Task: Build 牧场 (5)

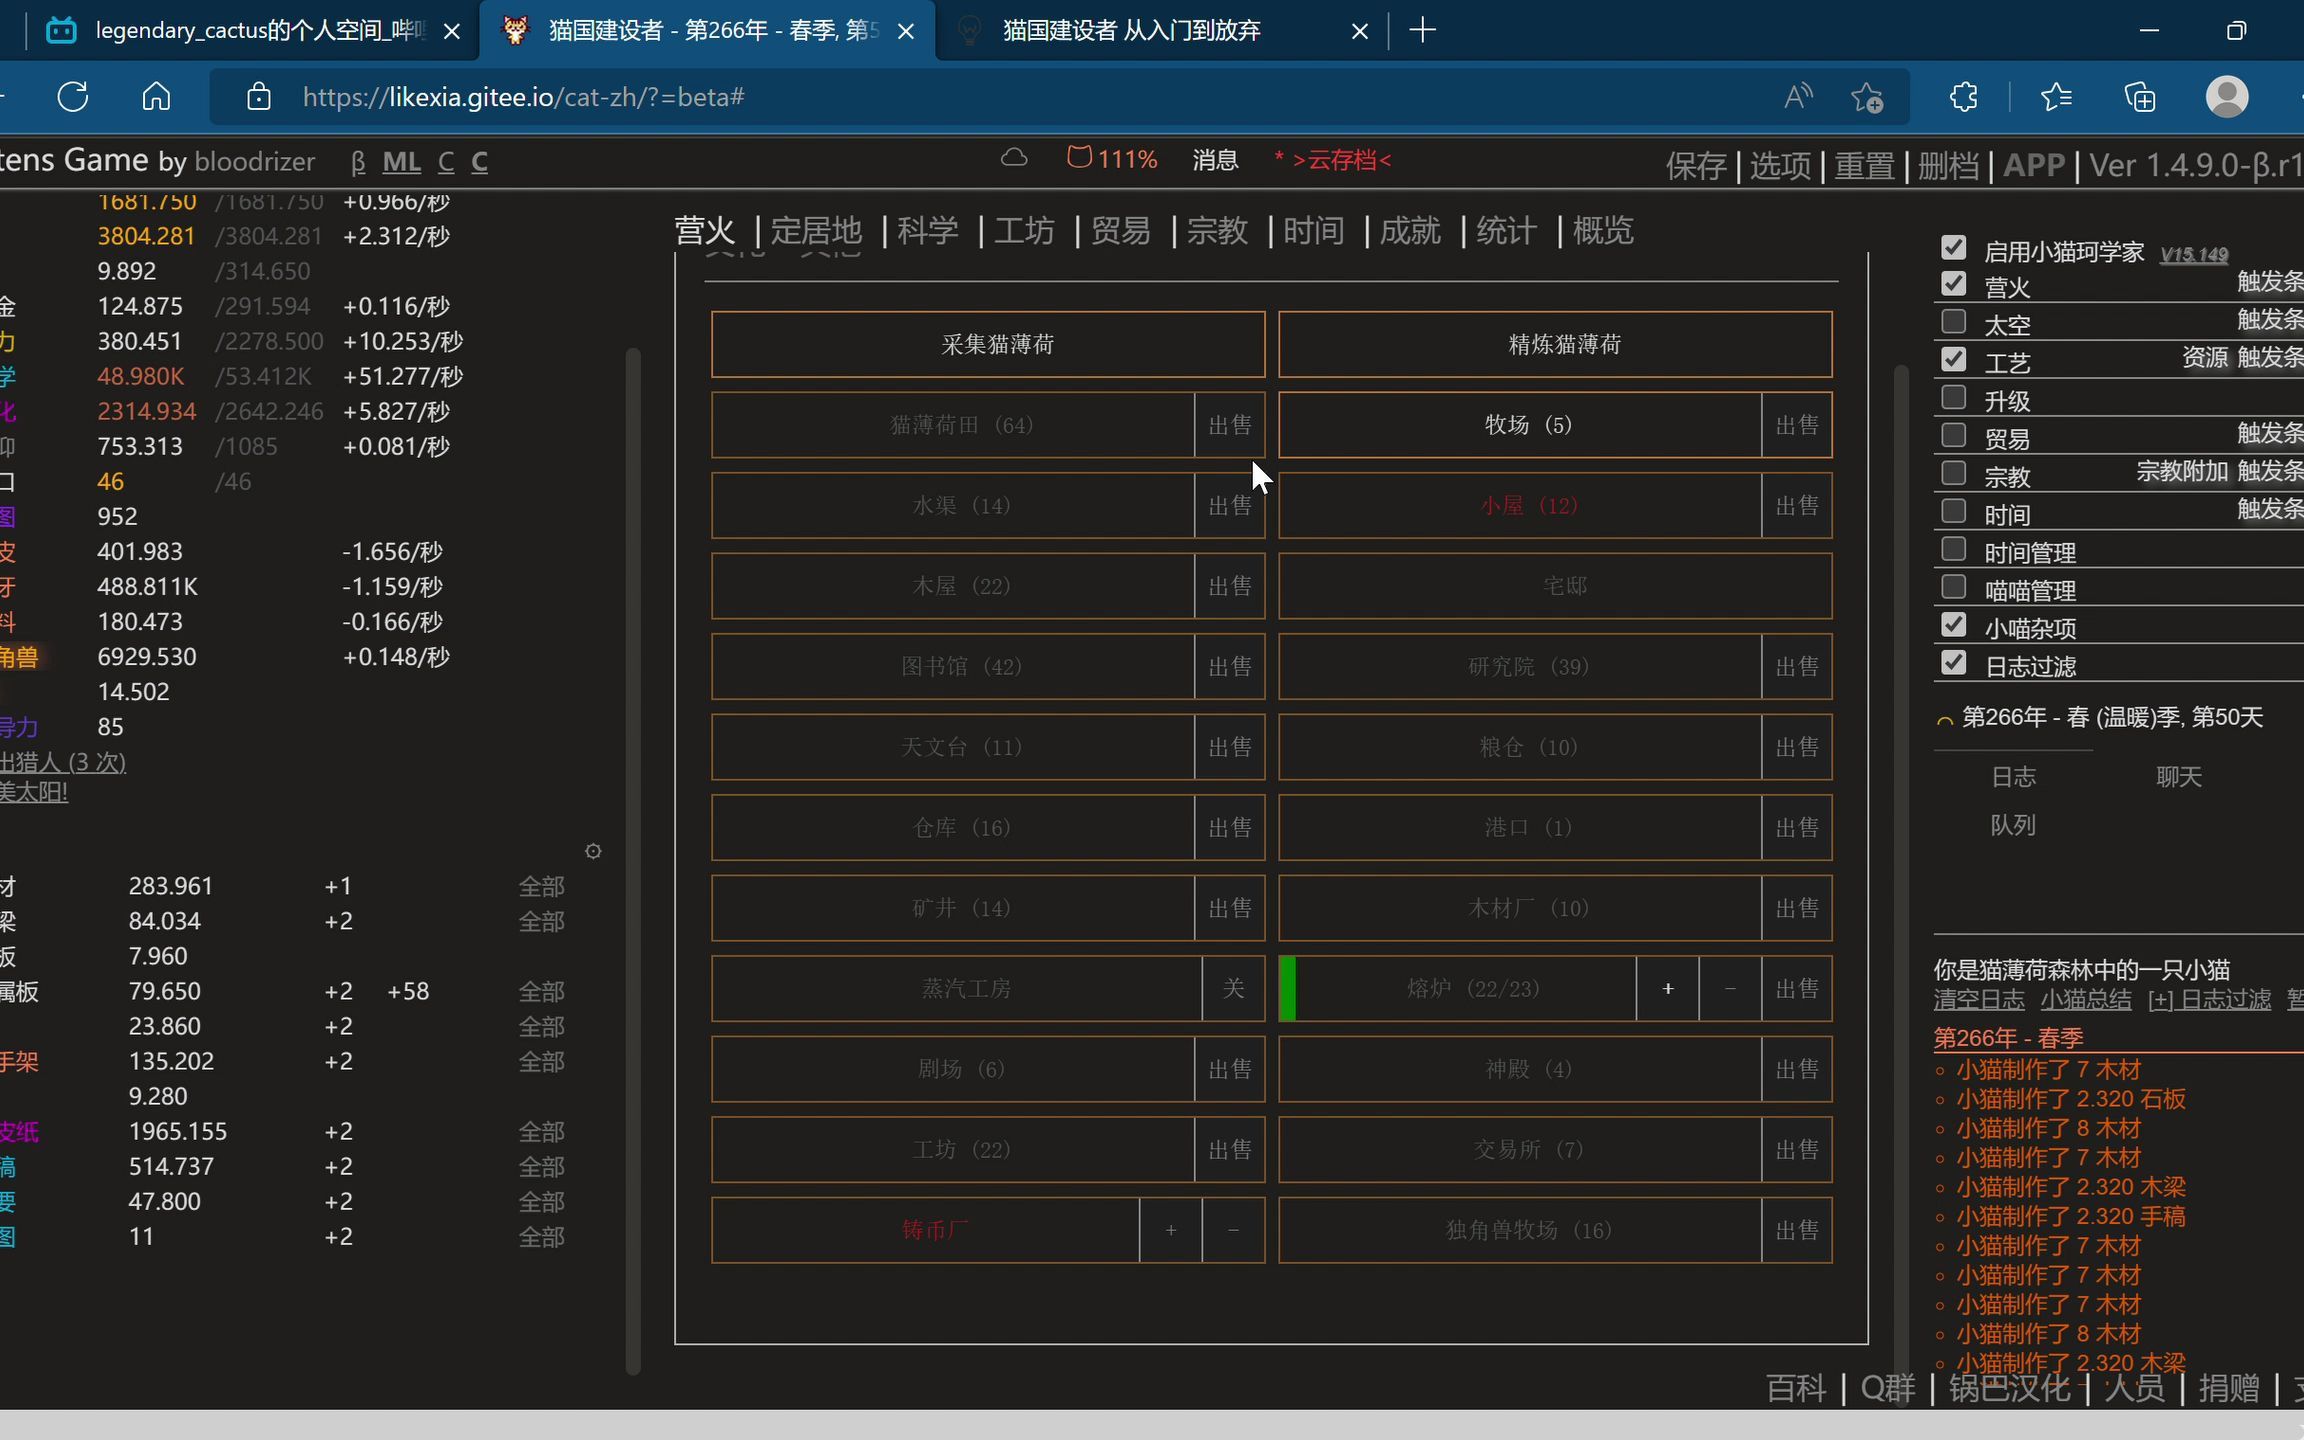Action: (1520, 425)
